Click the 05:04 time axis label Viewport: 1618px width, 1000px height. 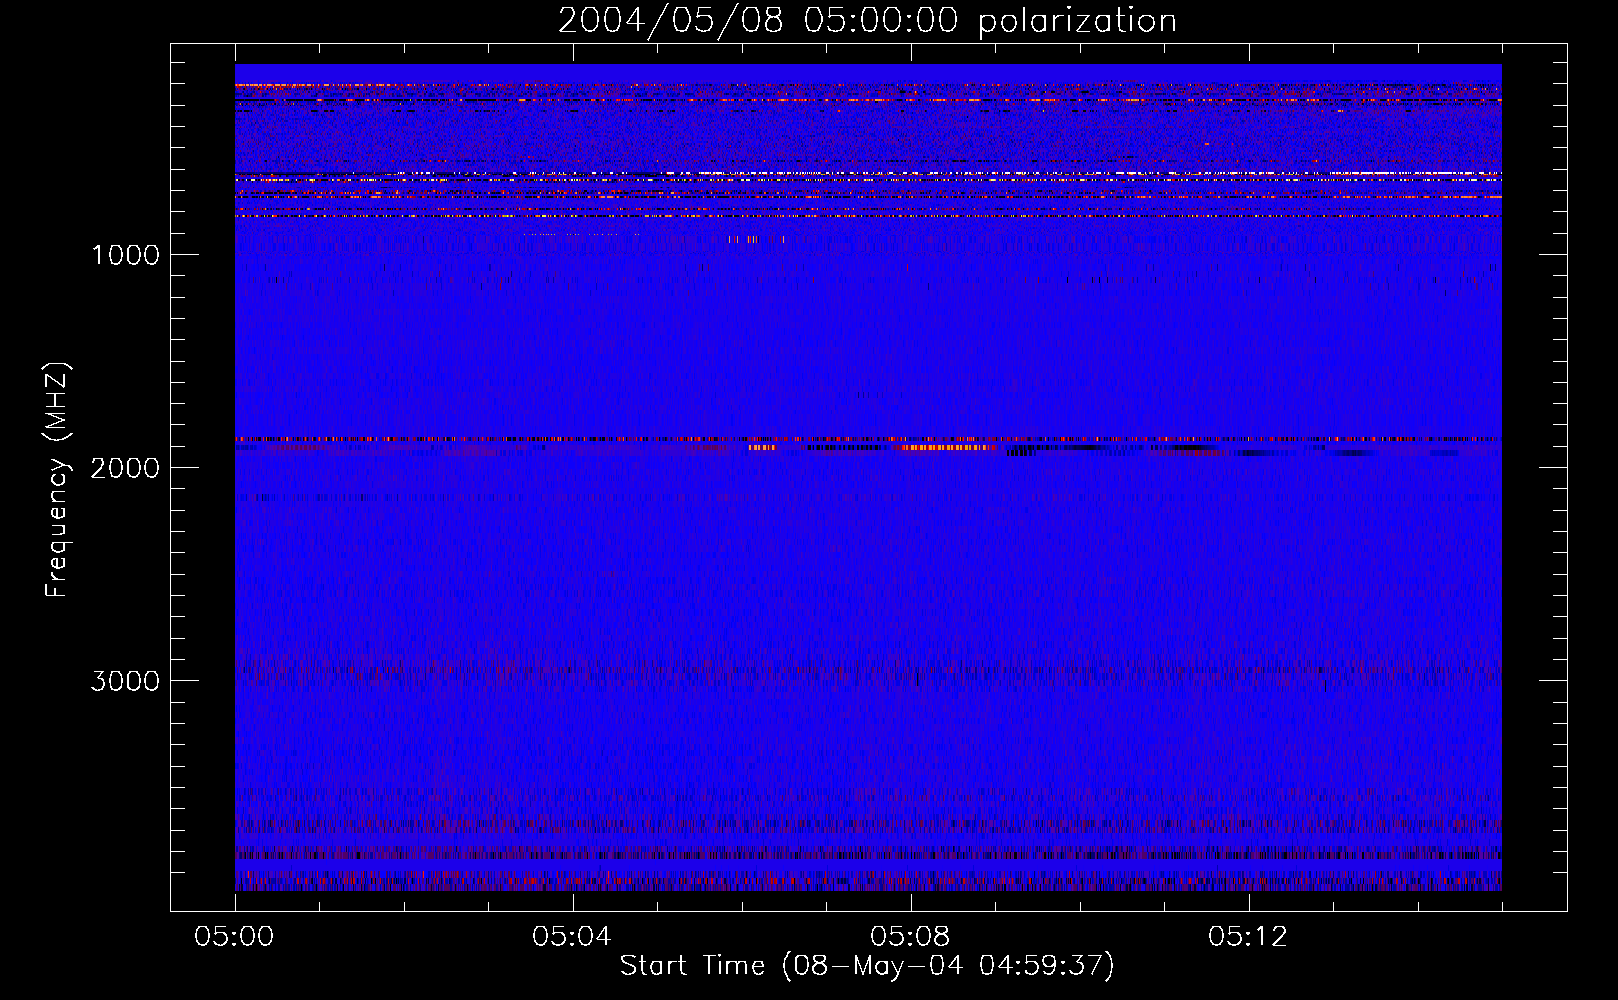[x=571, y=937]
